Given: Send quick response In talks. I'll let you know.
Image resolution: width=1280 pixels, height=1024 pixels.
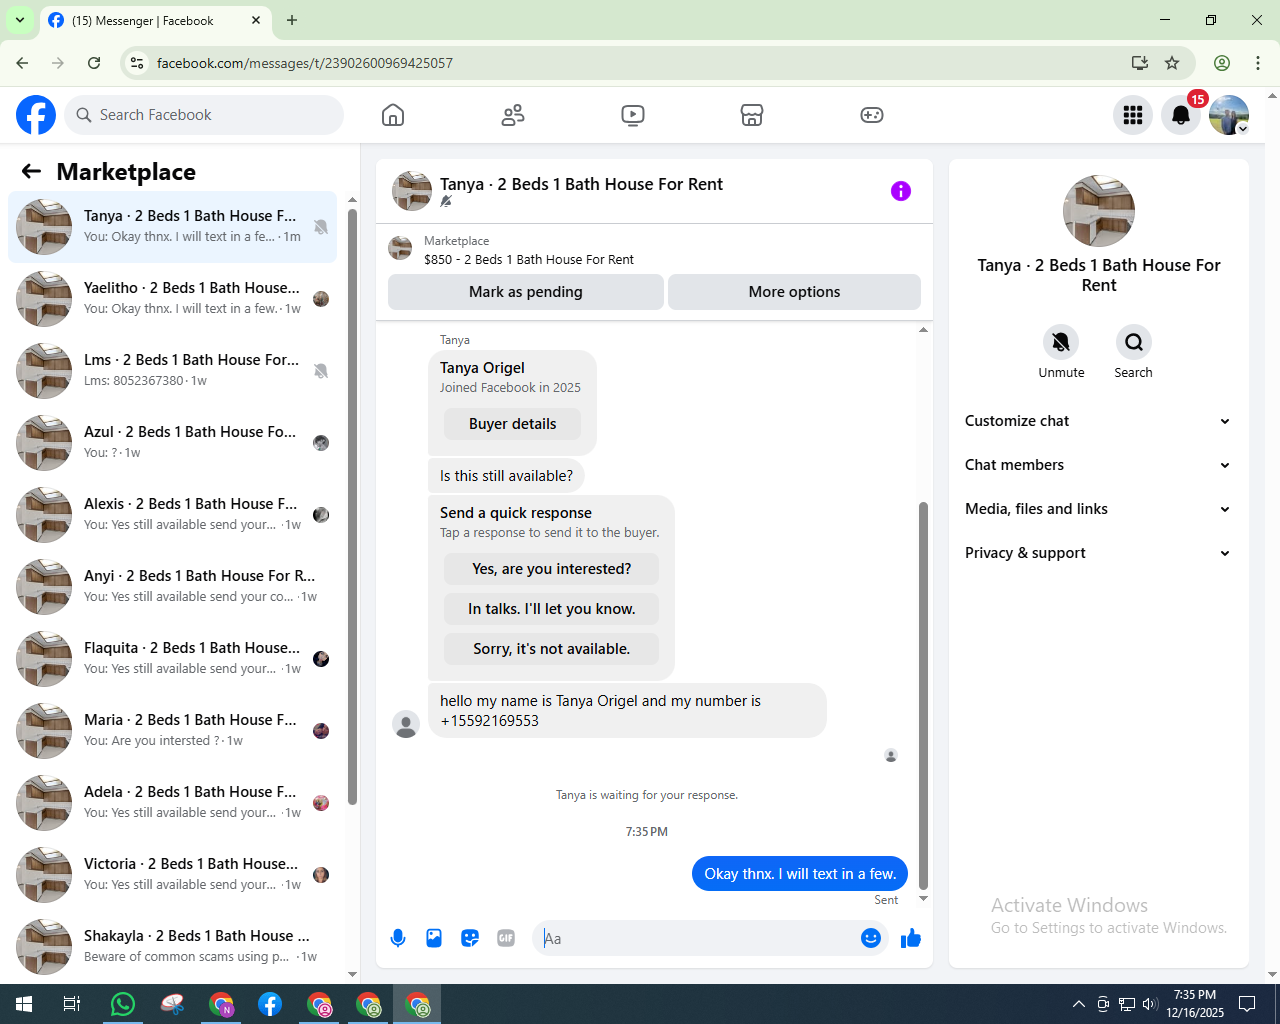Looking at the screenshot, I should pos(552,609).
